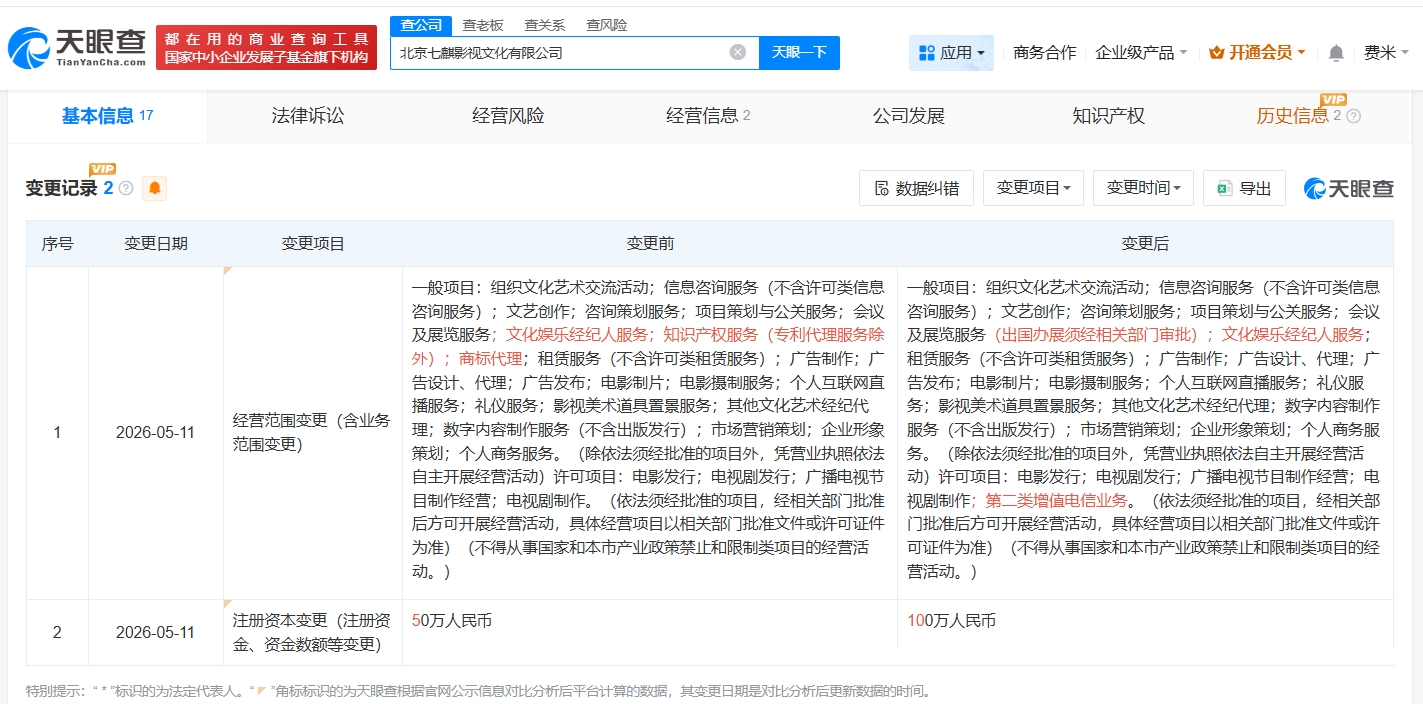This screenshot has width=1423, height=704.
Task: Open the 商务合作 link
Action: tap(1045, 52)
